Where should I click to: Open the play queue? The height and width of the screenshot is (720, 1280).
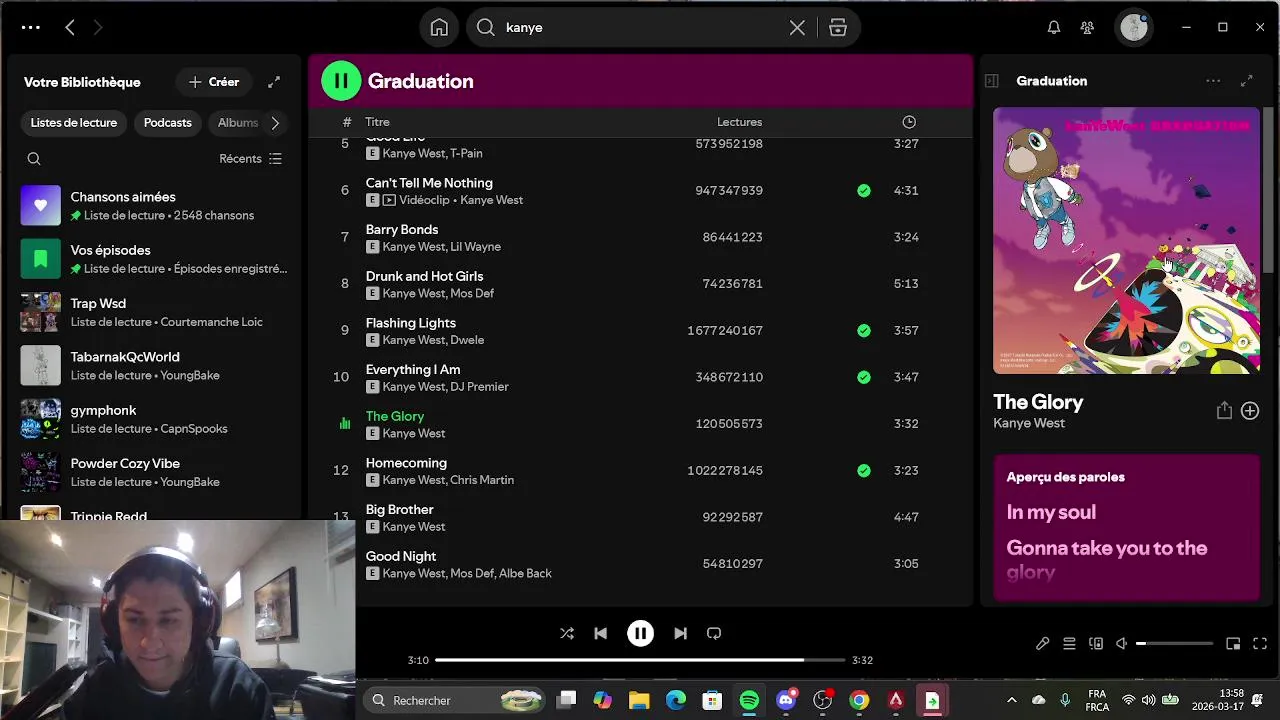coord(1069,644)
